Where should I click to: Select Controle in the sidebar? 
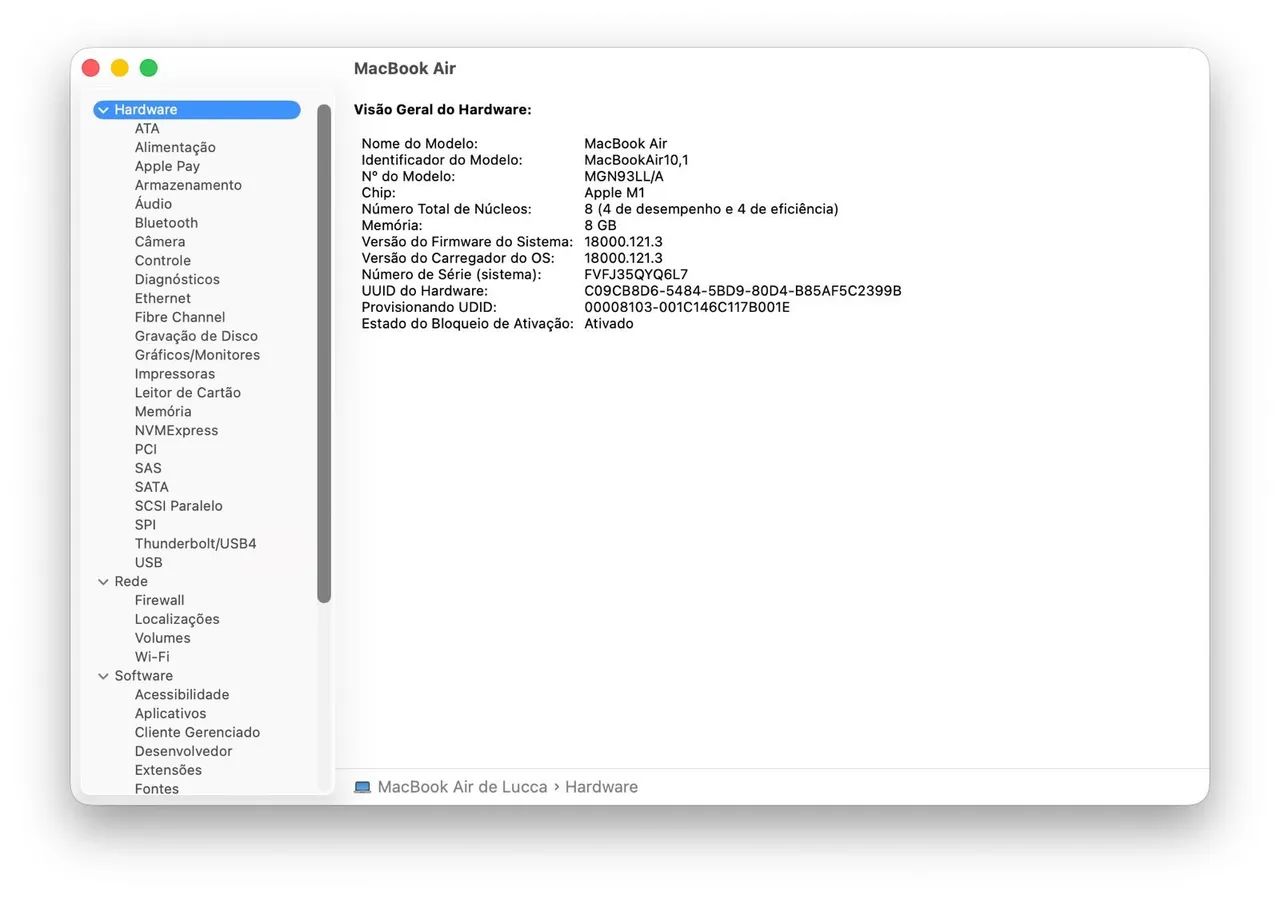pos(163,261)
